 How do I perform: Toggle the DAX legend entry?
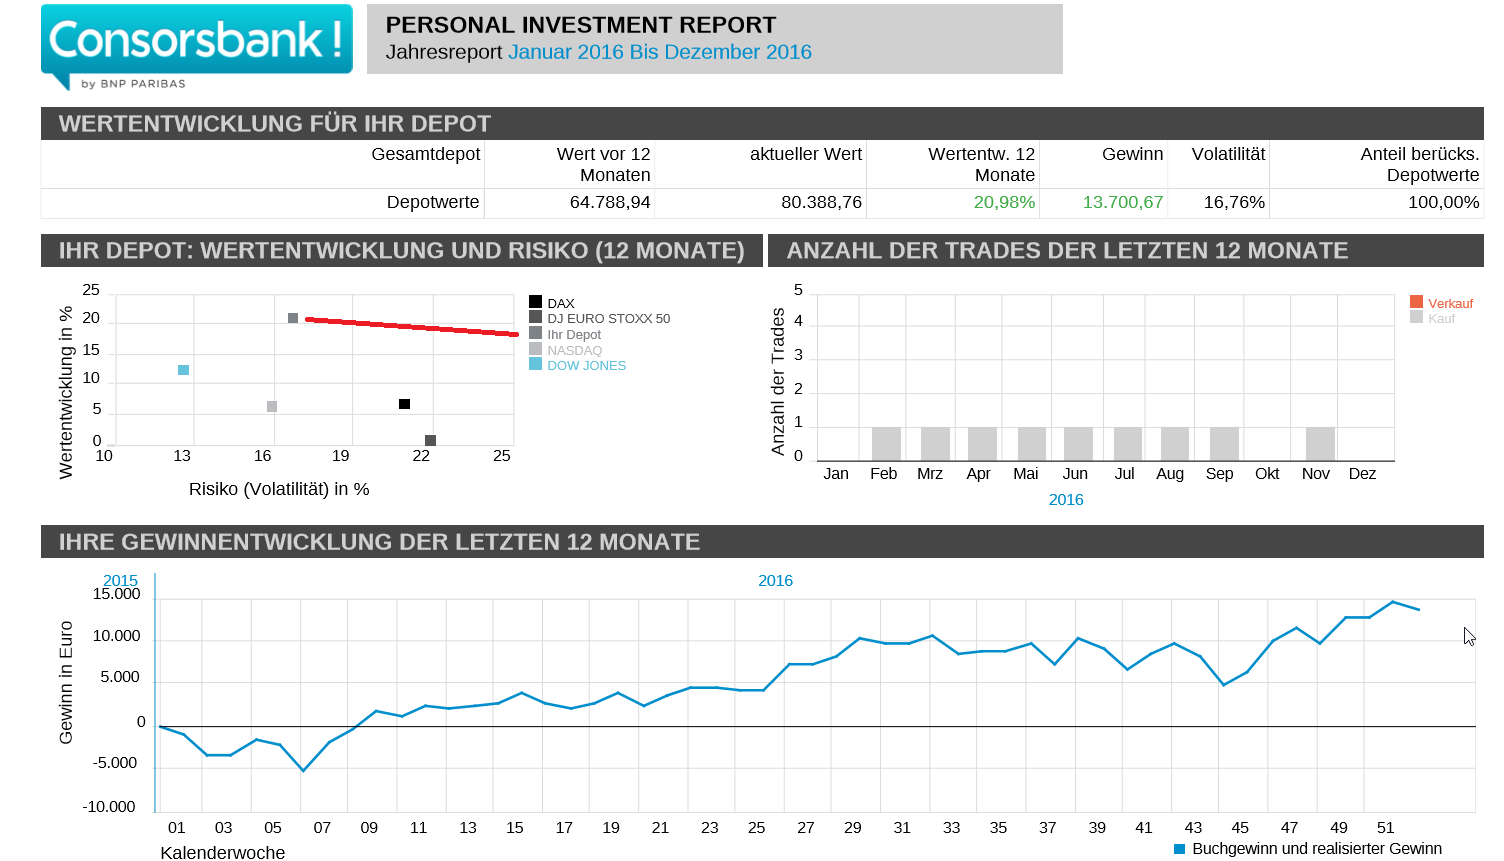560,303
